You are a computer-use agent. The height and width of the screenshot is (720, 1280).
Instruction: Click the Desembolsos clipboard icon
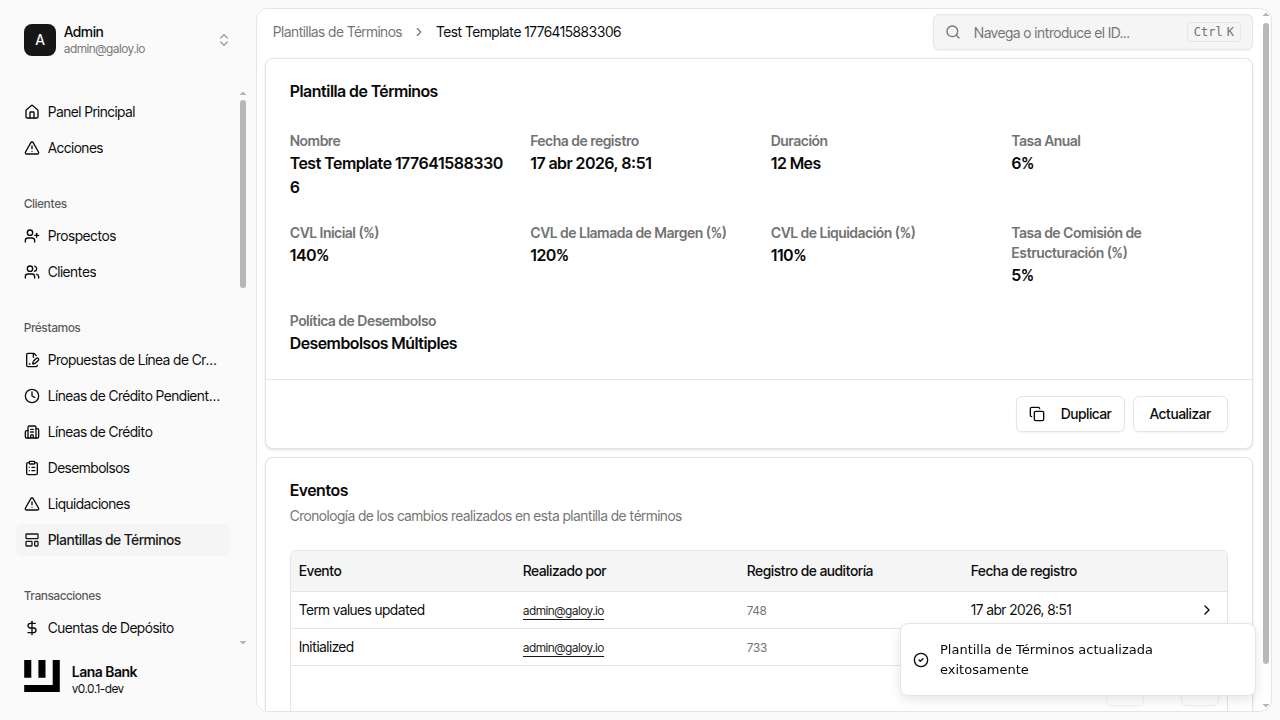(x=32, y=468)
